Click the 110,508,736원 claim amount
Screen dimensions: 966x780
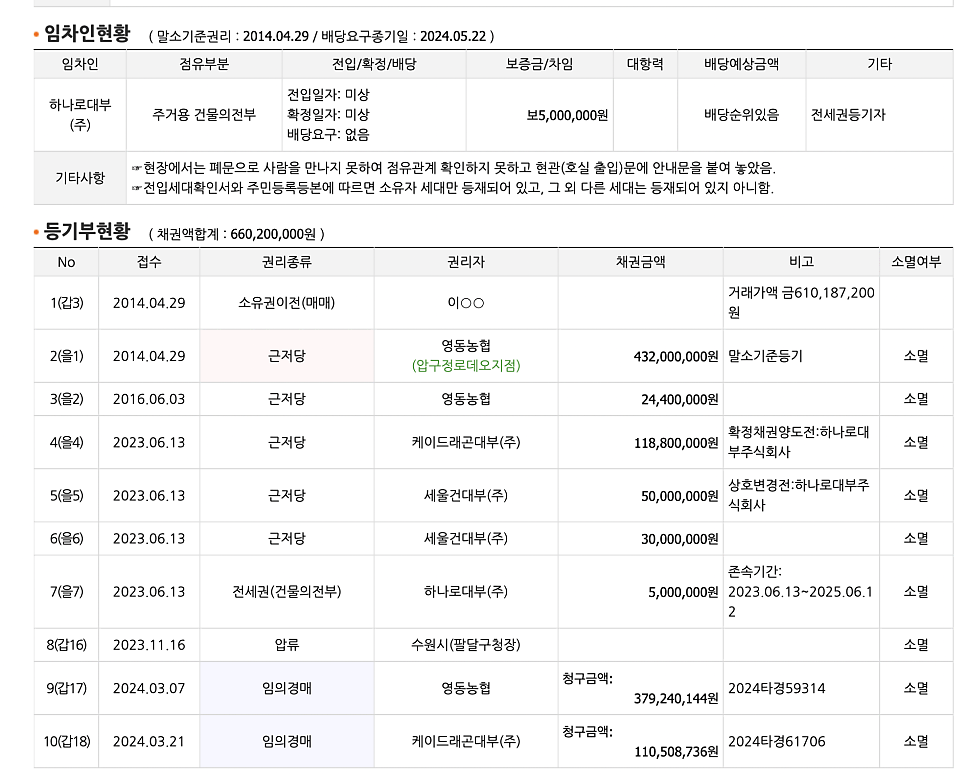(x=676, y=752)
